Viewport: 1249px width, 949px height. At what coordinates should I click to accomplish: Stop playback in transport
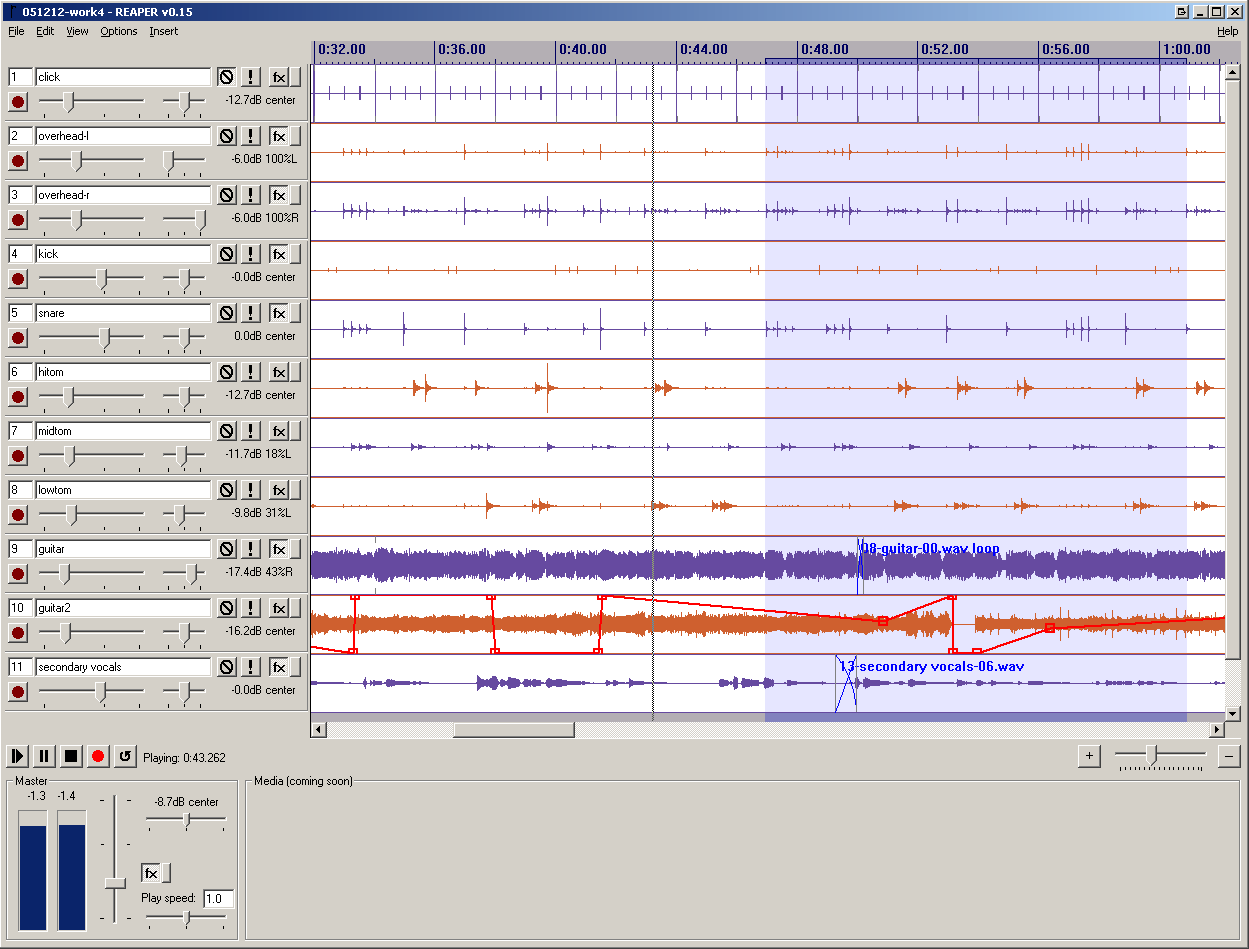coord(71,756)
